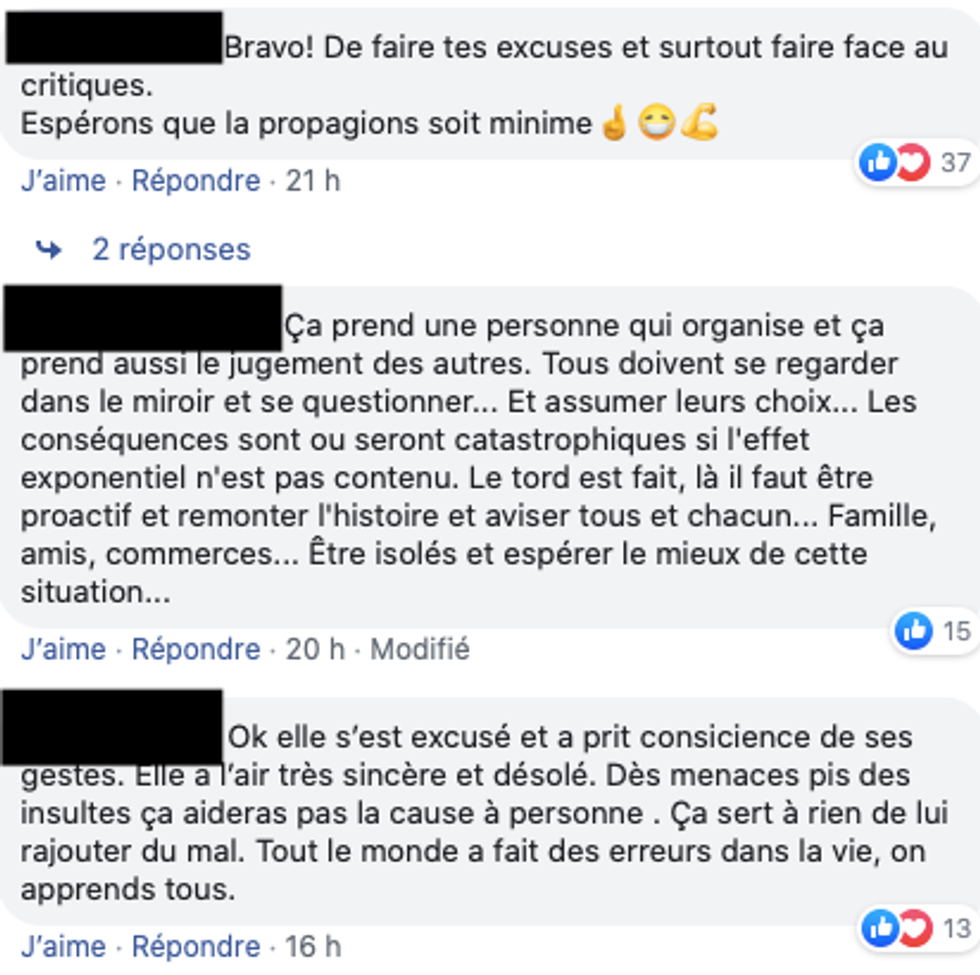
Task: Show who reacted by clicking count 37
Action: coord(956,162)
